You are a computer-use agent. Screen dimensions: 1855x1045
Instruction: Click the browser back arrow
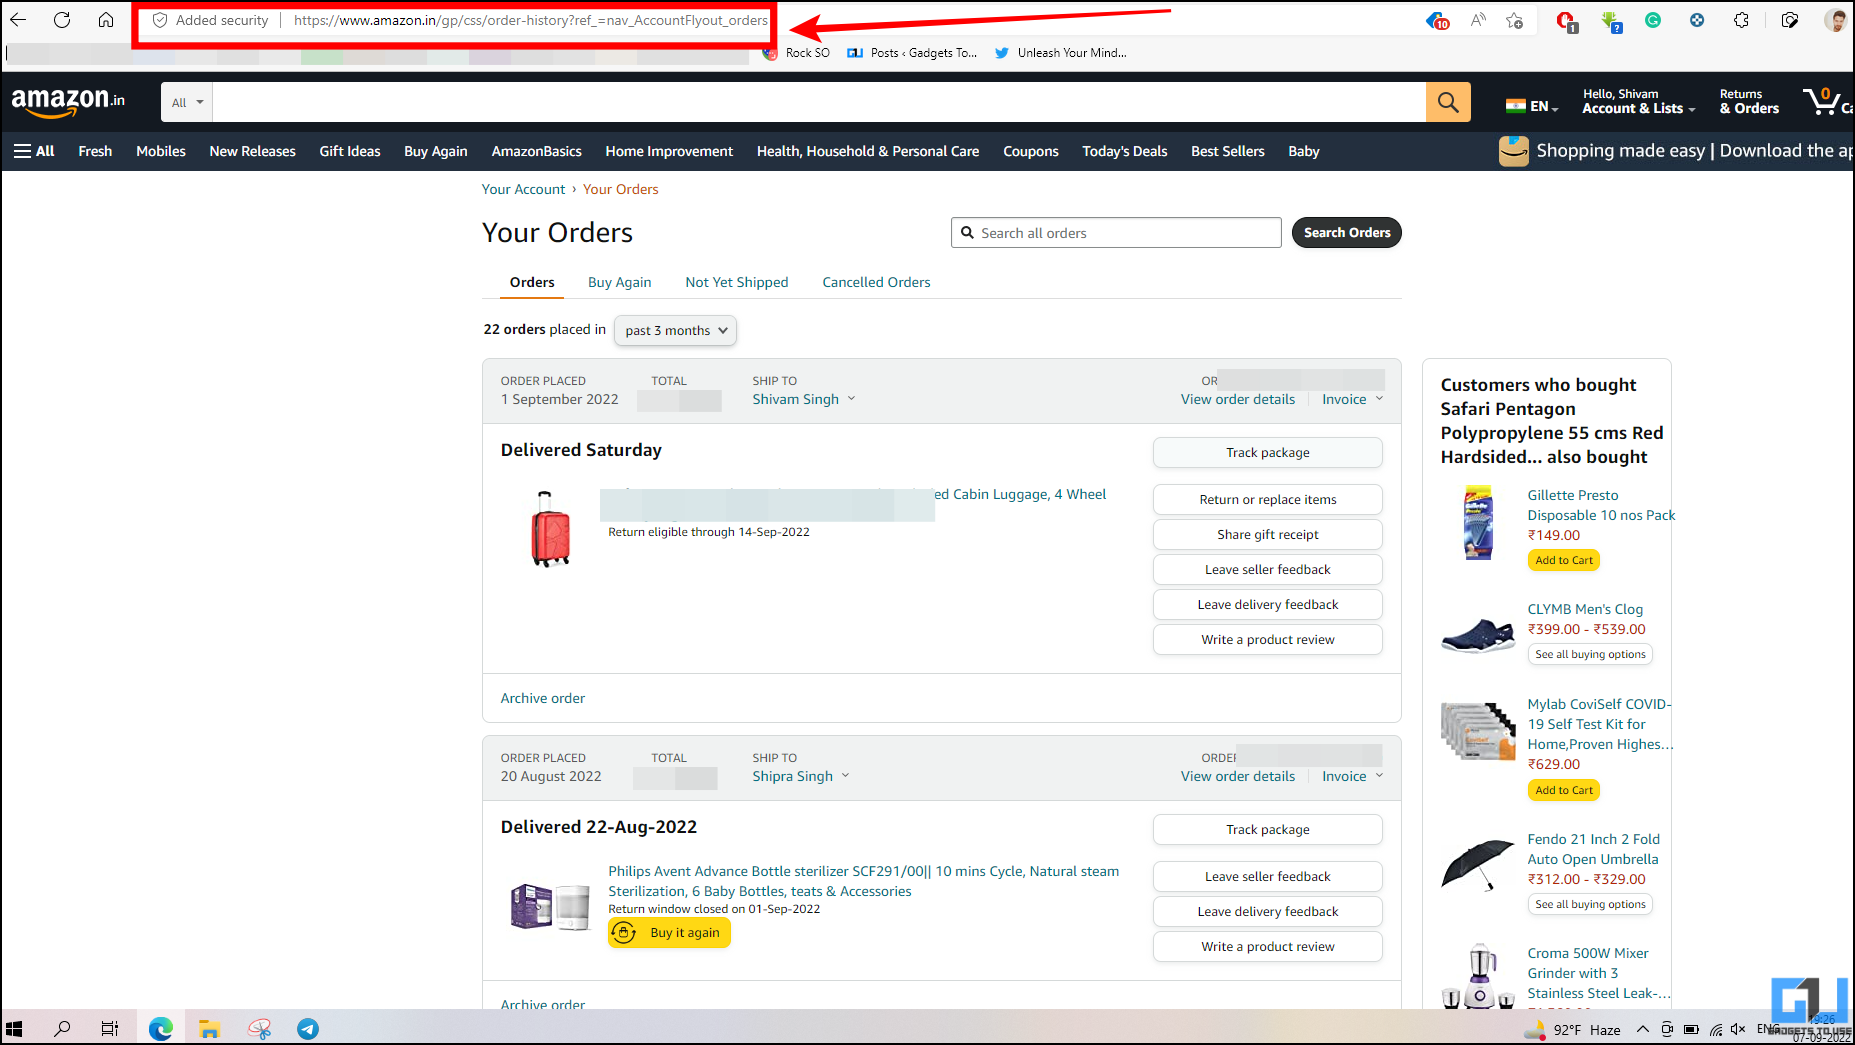(x=18, y=20)
